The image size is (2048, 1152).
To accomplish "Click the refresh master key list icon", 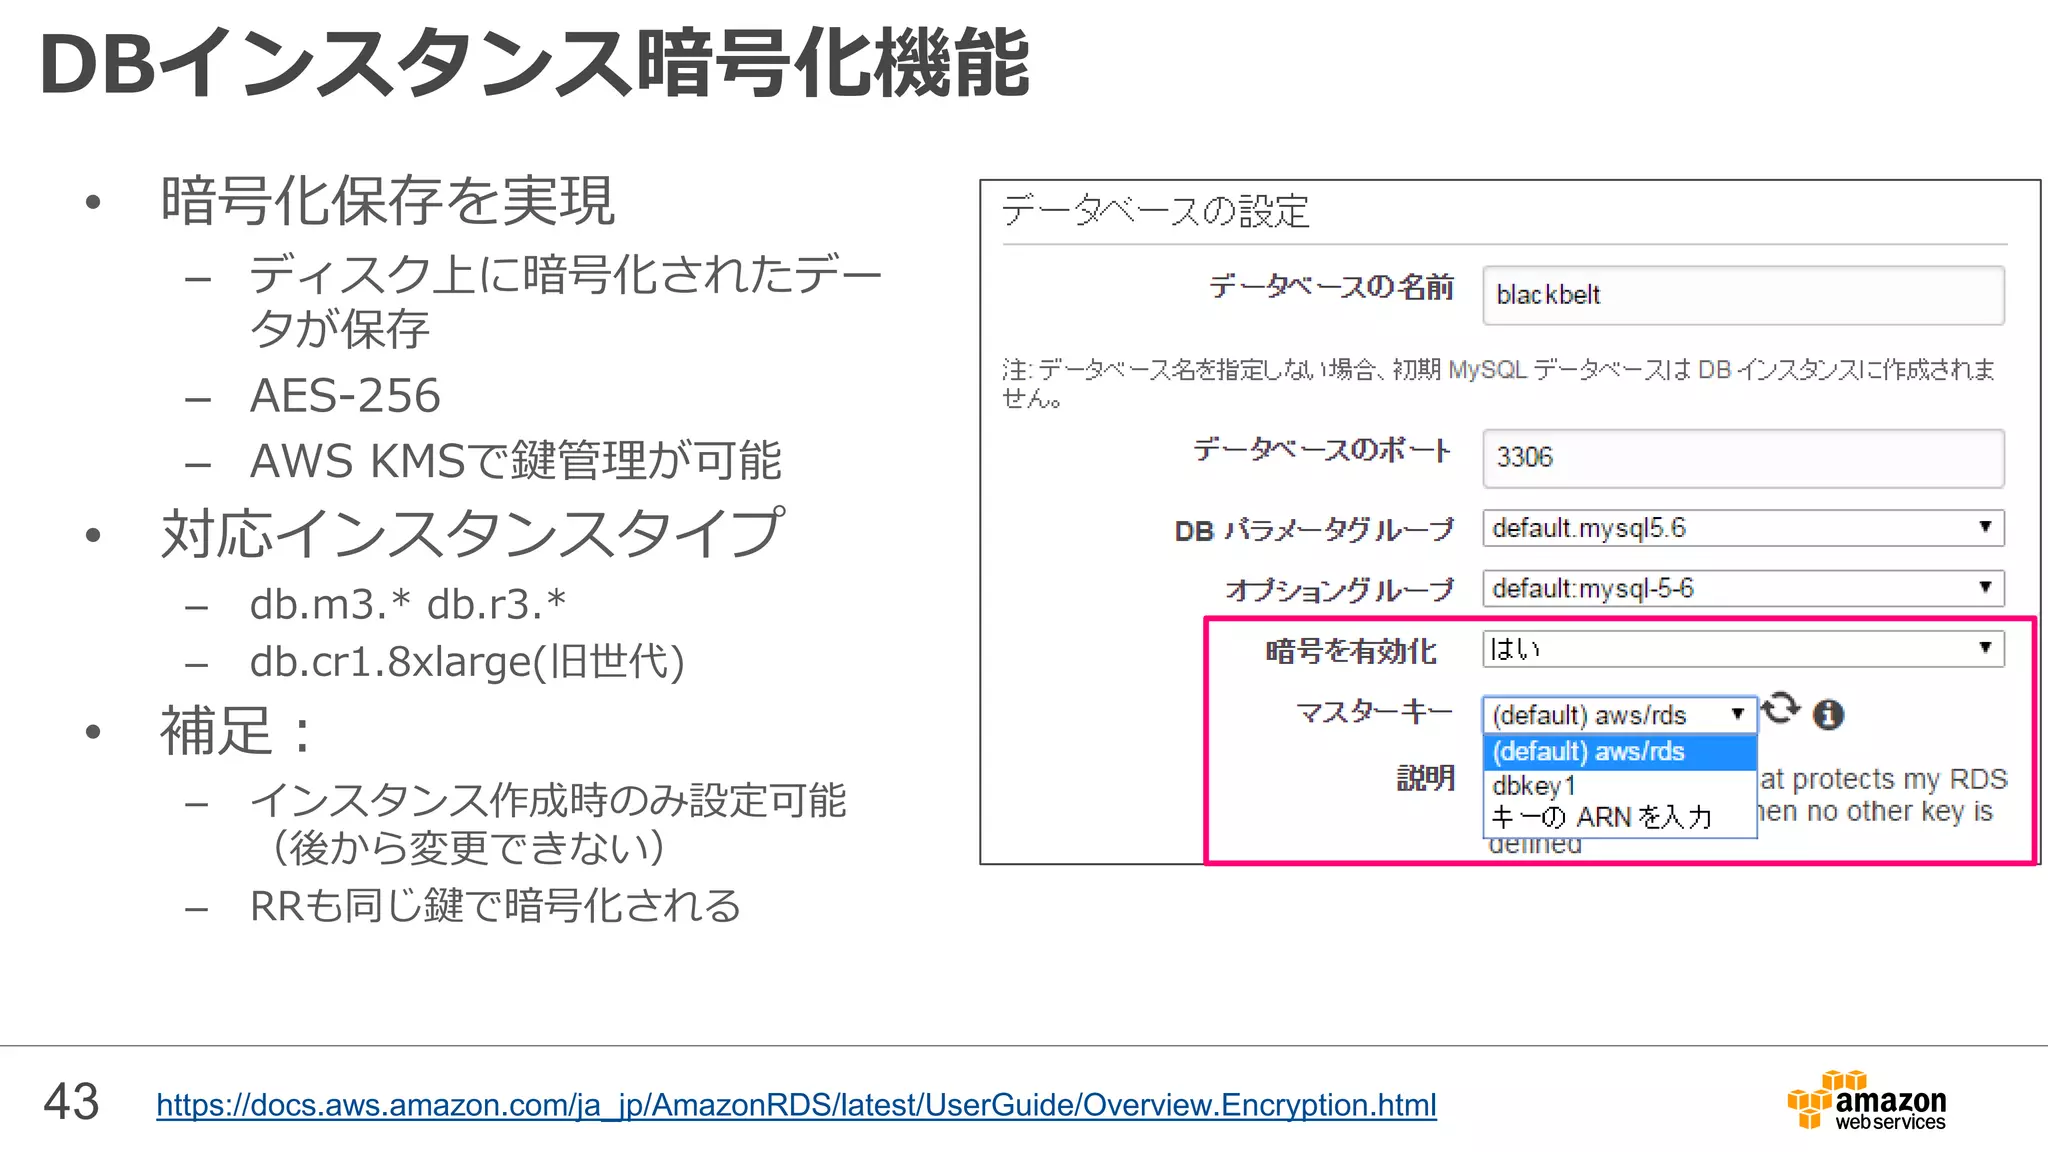I will click(x=1780, y=709).
